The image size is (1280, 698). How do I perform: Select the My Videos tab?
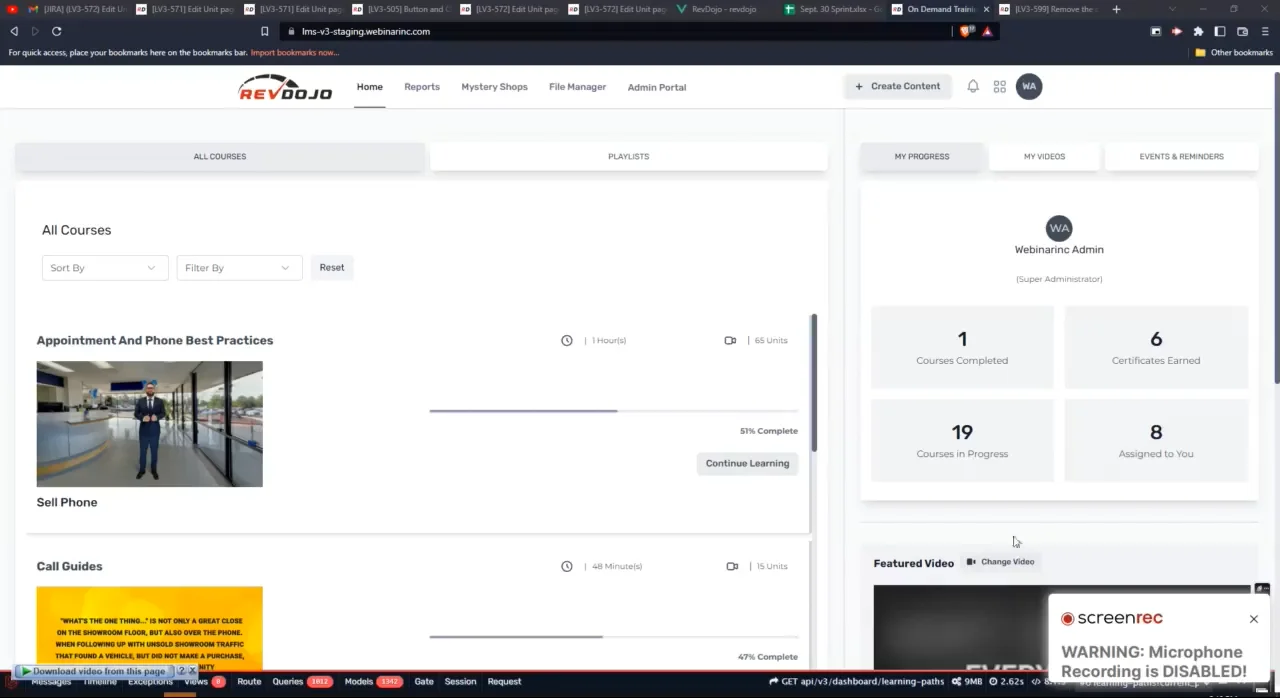click(1044, 156)
